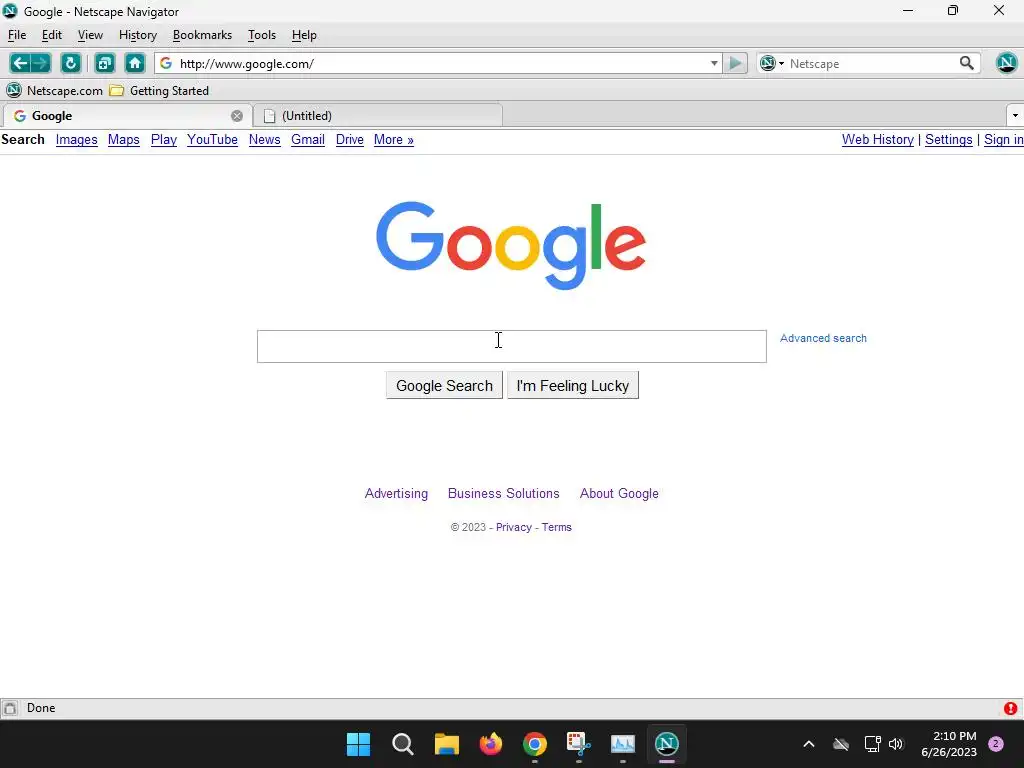Click the Netscape.com bookmark icon
Viewport: 1024px width, 768px height.
[x=14, y=90]
